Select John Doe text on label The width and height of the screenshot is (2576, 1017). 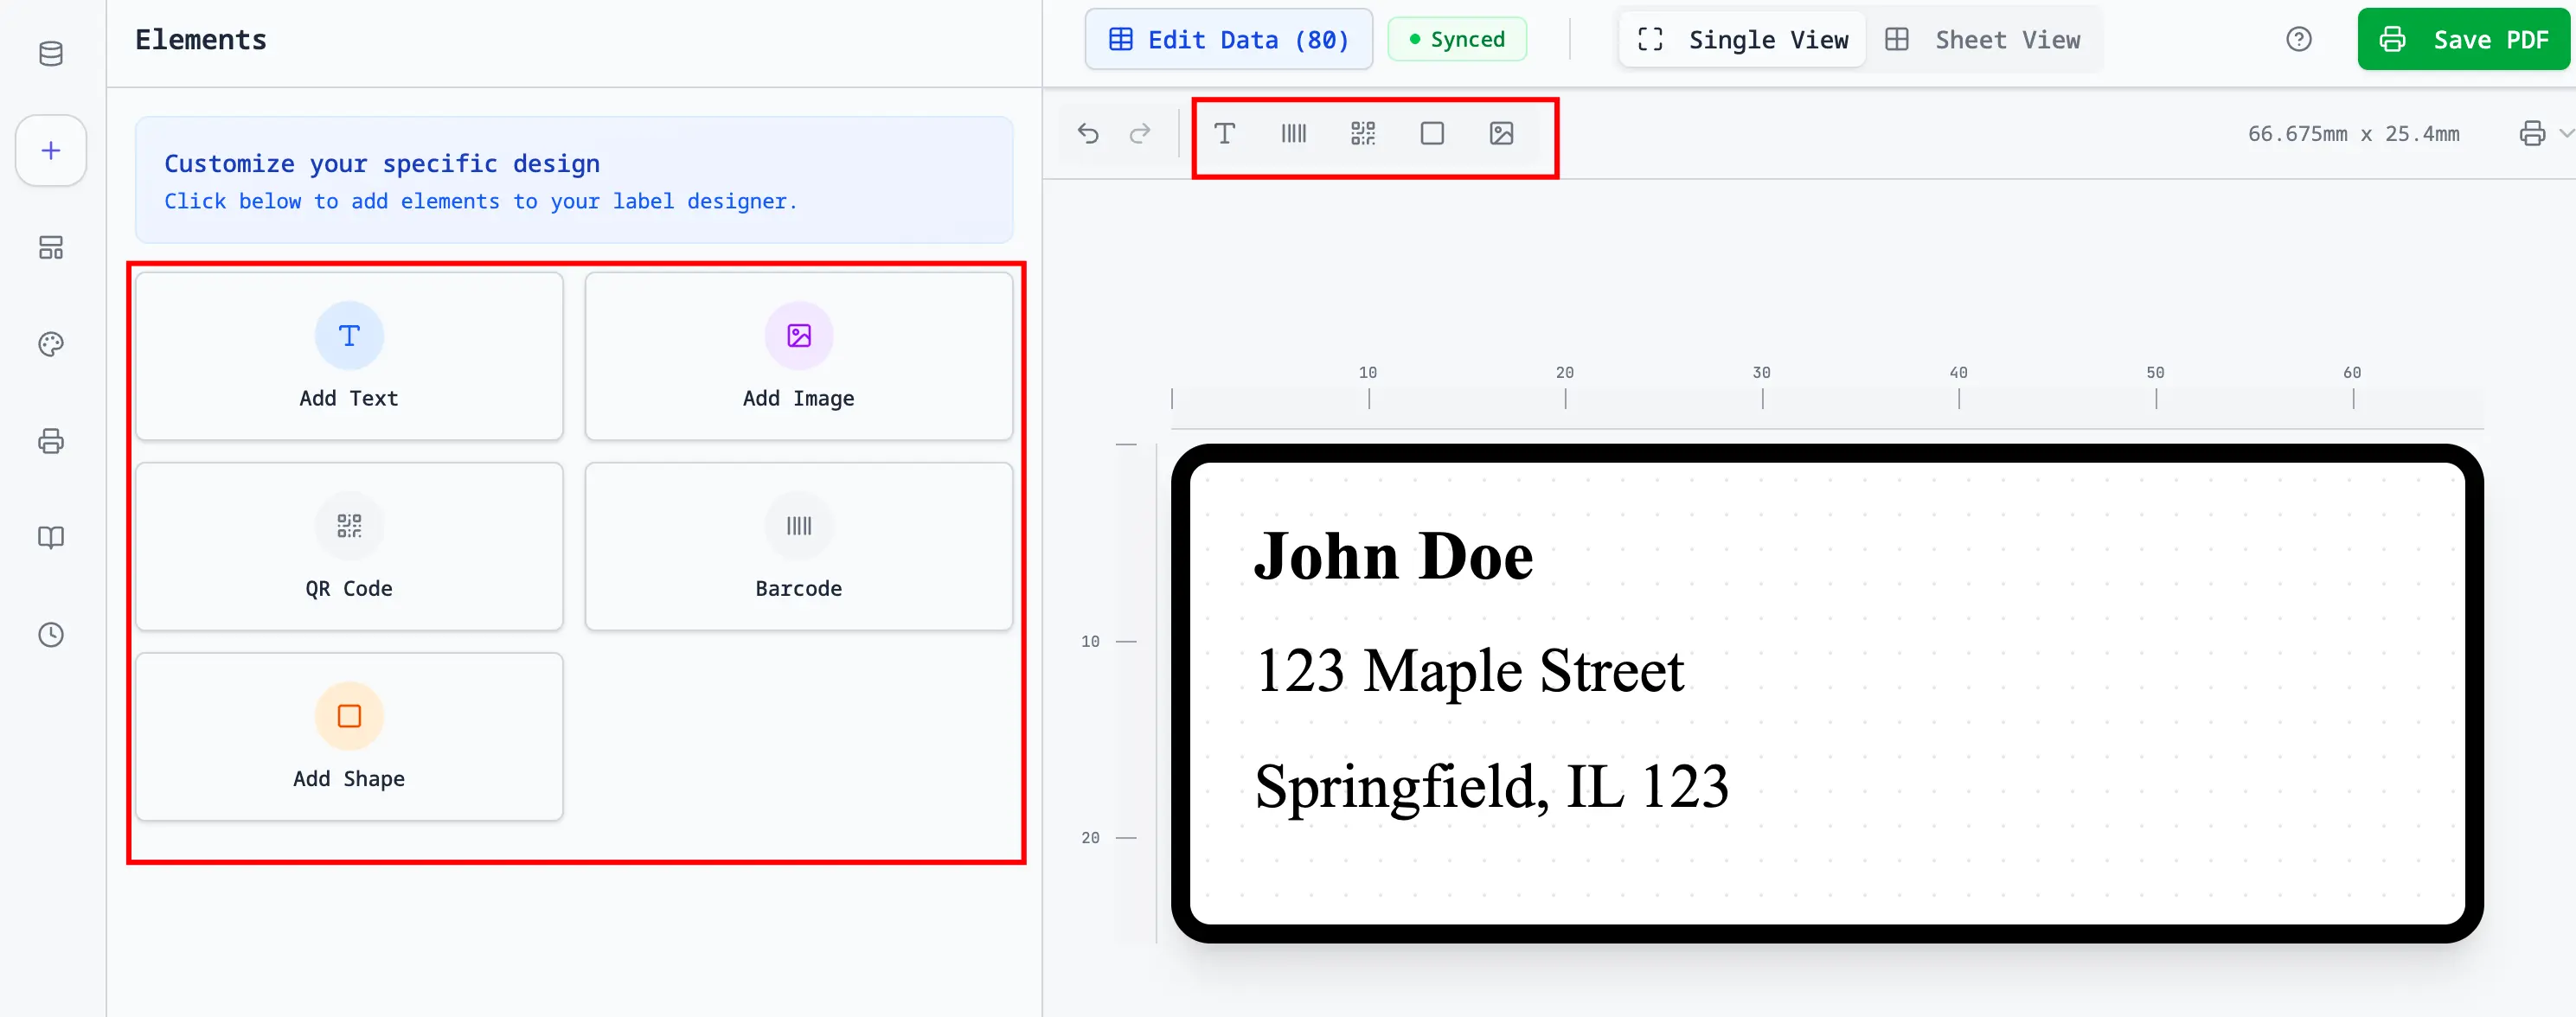point(1392,557)
